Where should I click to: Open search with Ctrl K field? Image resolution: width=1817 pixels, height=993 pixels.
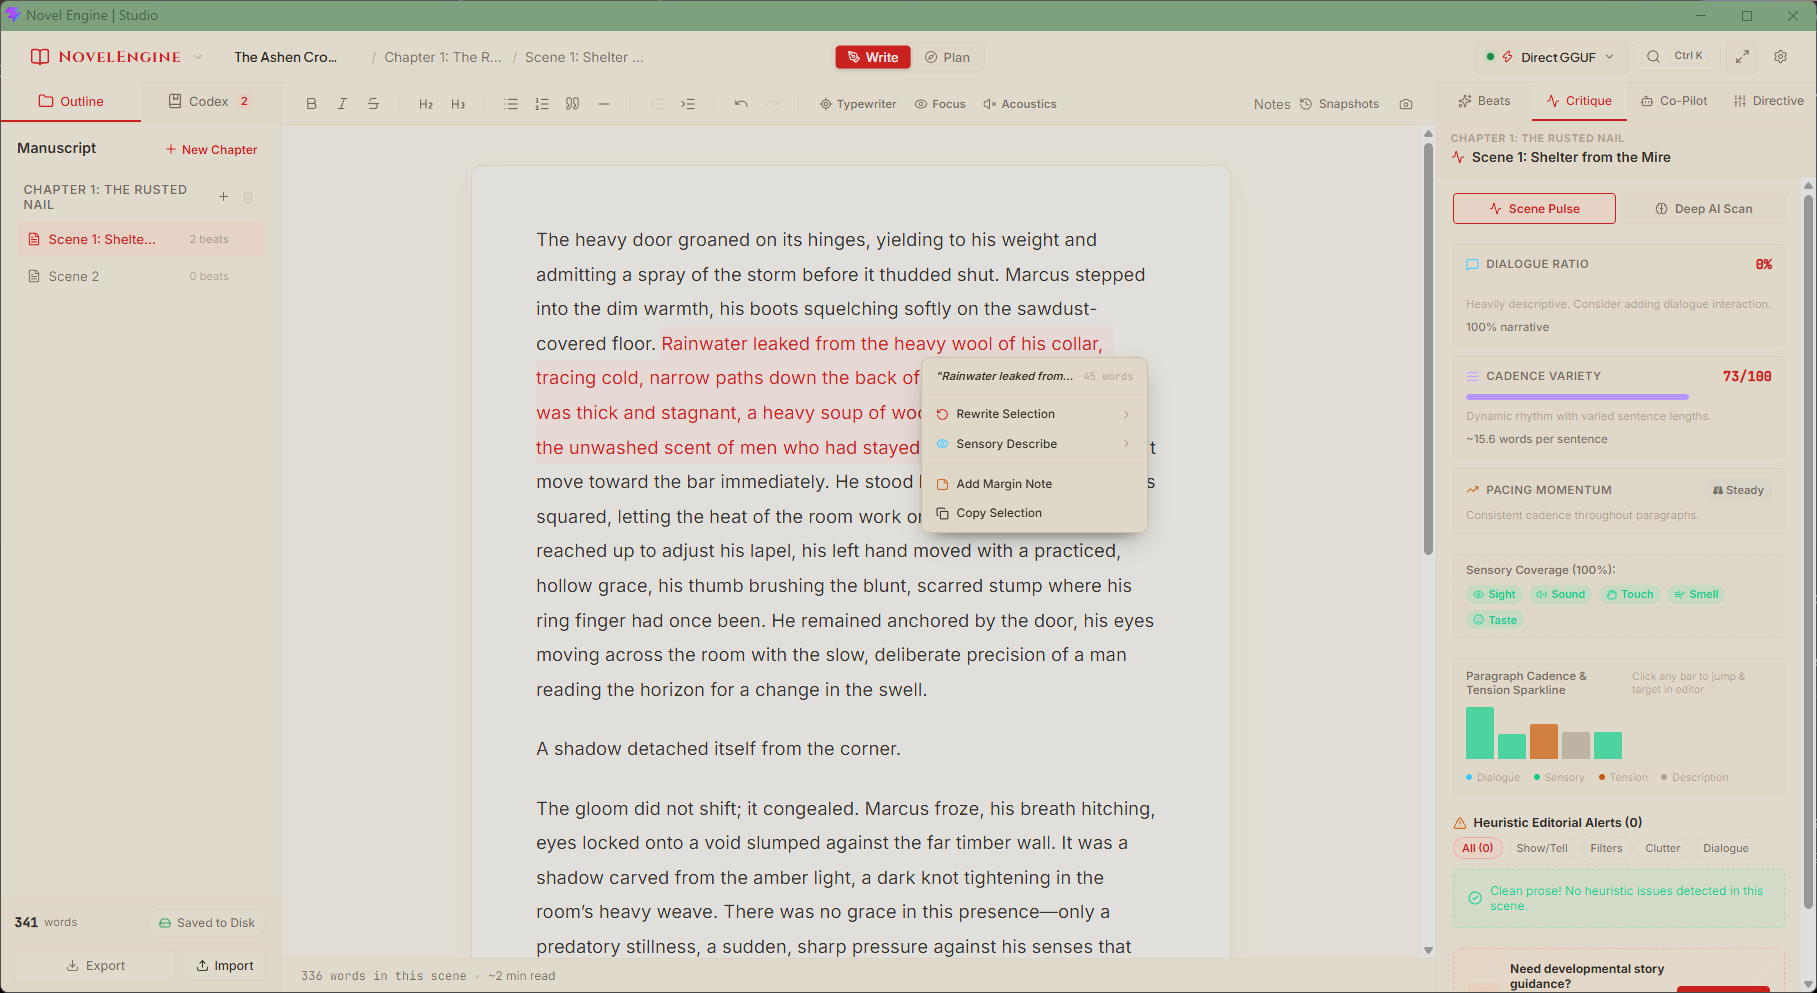point(1677,57)
